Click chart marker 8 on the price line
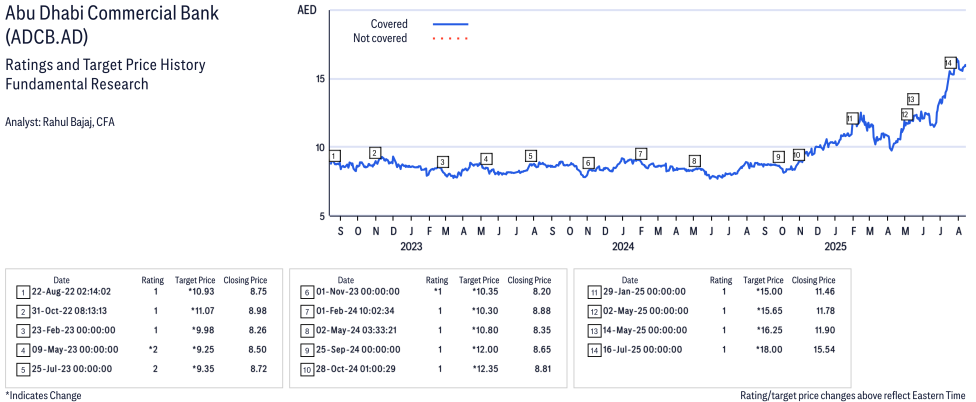 coord(695,161)
